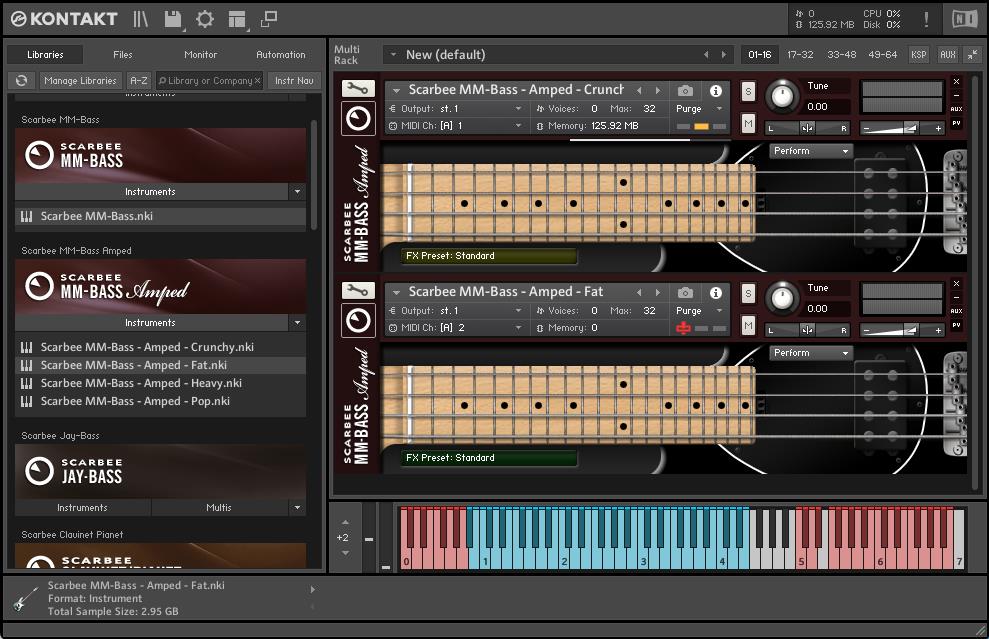Mute the Fat bass instrument
Viewport: 989px width, 639px height.
pos(748,325)
